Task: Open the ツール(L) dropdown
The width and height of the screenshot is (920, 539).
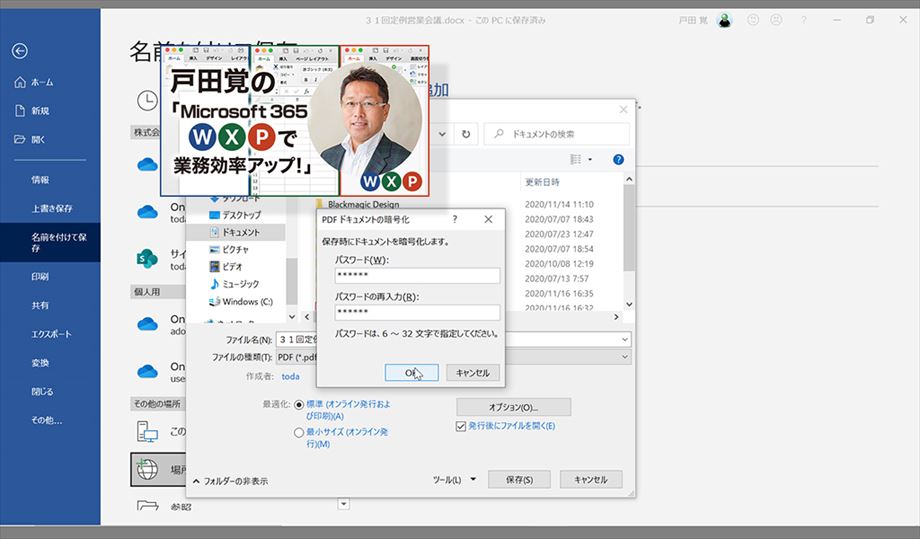Action: [454, 480]
